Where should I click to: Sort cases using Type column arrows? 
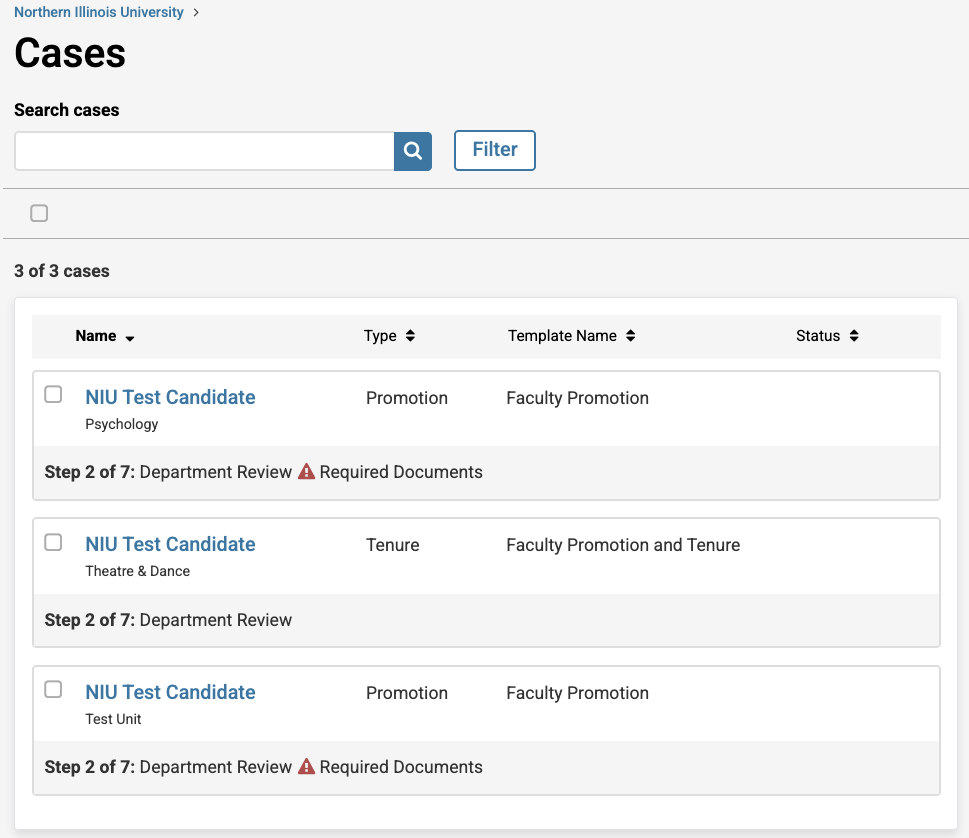410,336
